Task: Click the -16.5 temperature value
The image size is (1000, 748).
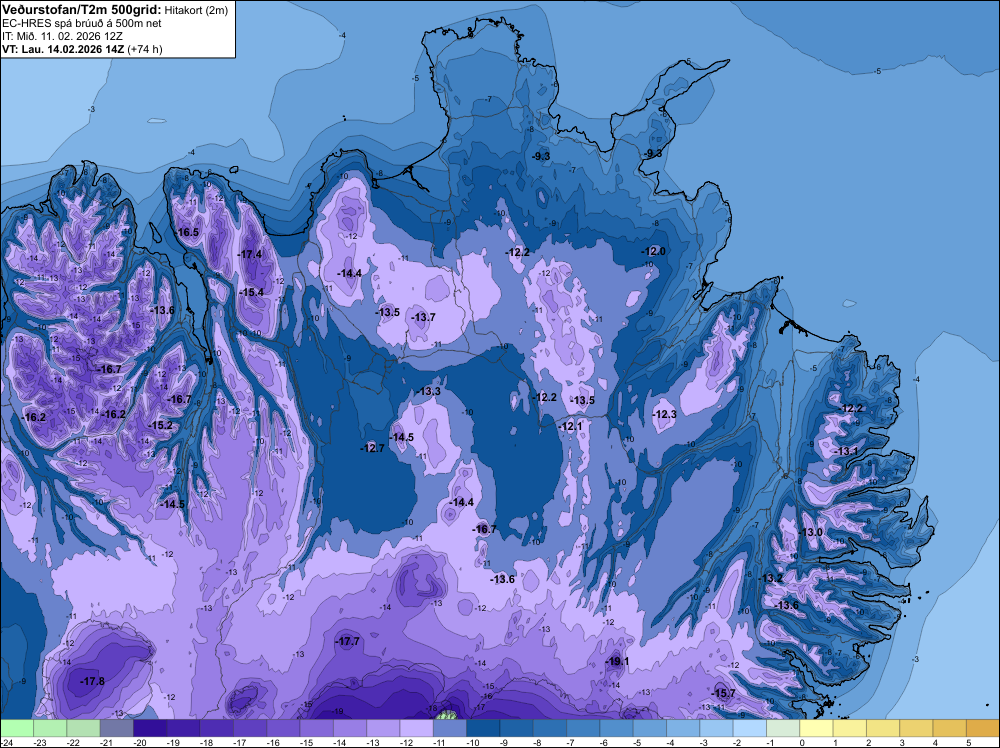Action: coord(188,233)
